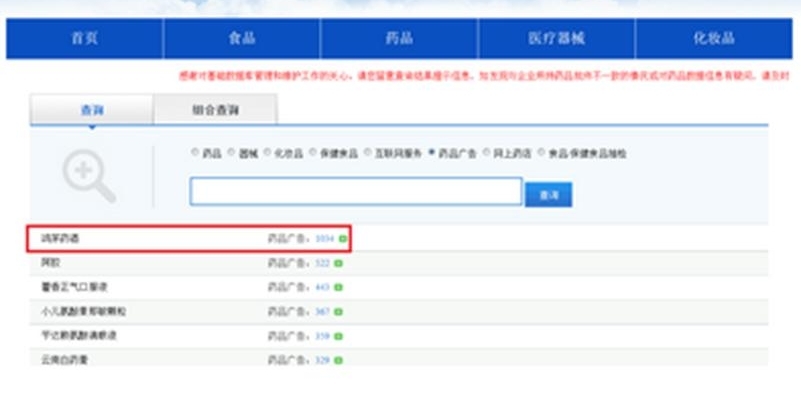Select the 查询 tab

92,109
